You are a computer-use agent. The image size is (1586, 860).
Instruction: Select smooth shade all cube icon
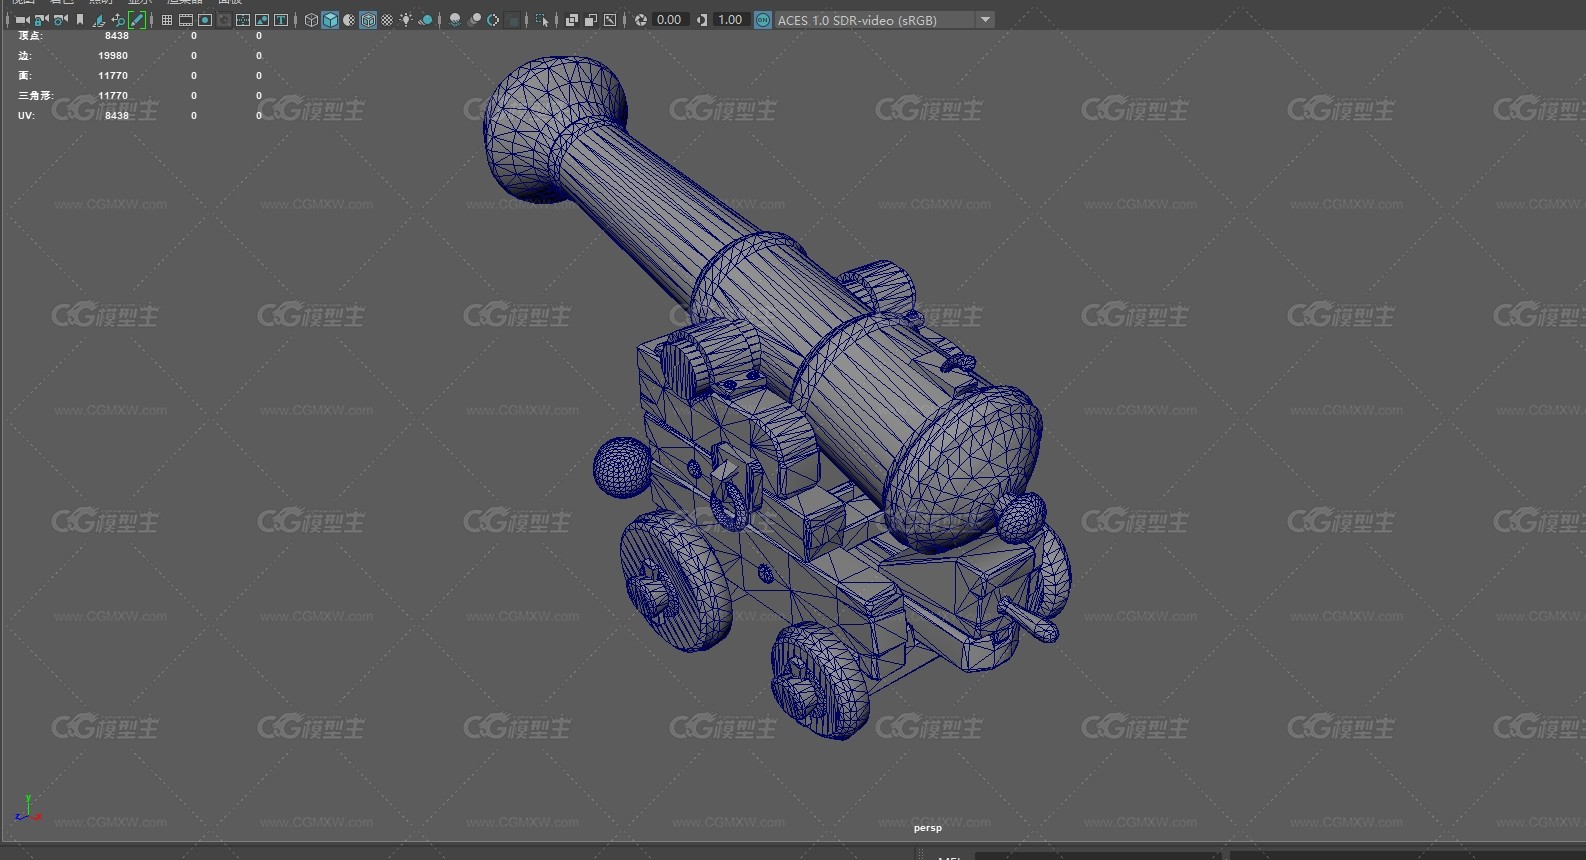(x=330, y=20)
